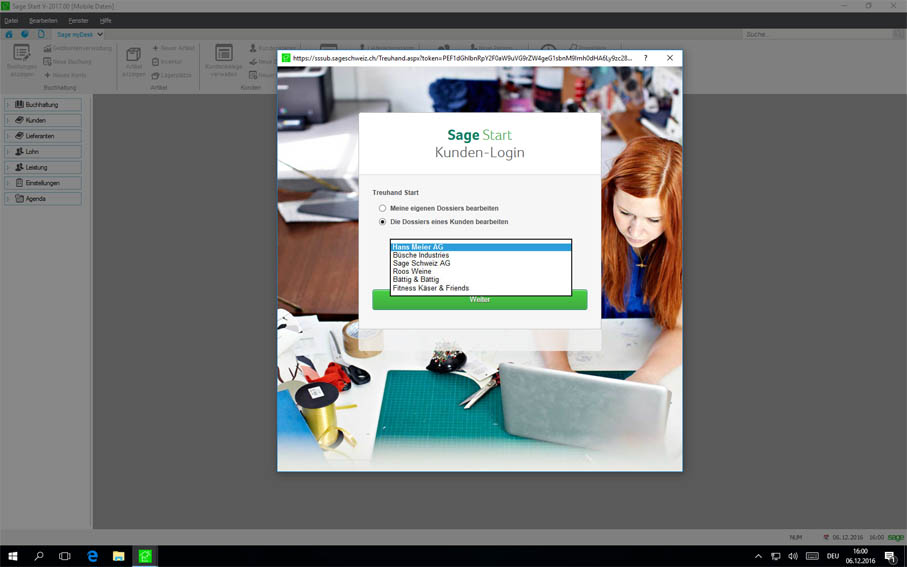The image size is (907, 567).
Task: Select 'Die Dossiers eines Kunden bearbeiten' option
Action: (x=382, y=222)
